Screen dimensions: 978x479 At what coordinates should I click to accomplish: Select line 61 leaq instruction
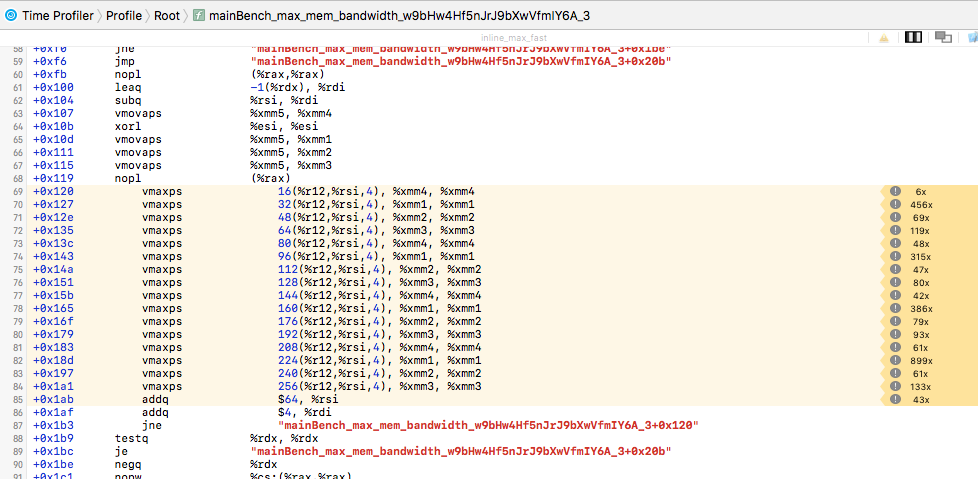tap(128, 88)
